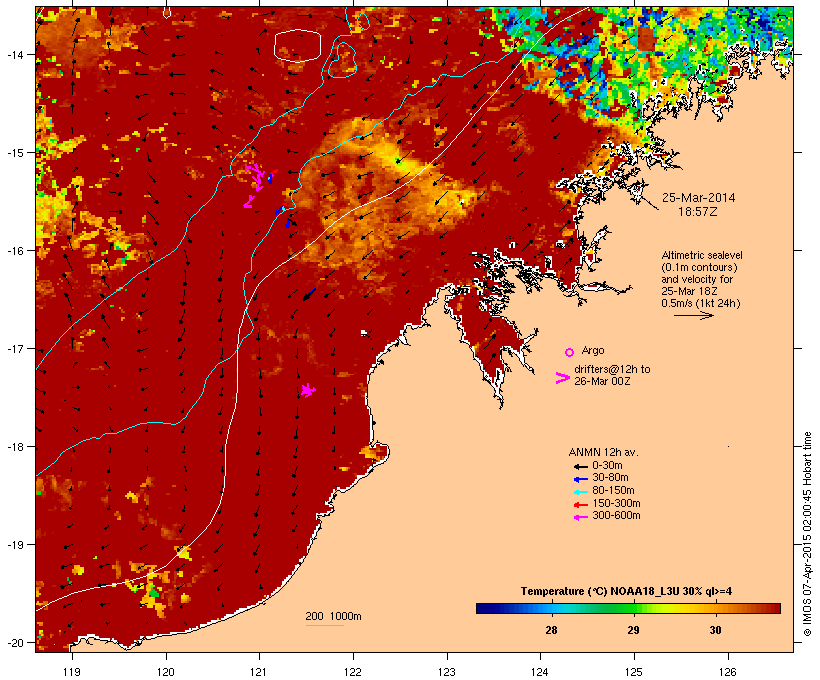Click the magenta 300-600m ANMN arrow
The width and height of the screenshot is (820, 680).
coord(580,517)
